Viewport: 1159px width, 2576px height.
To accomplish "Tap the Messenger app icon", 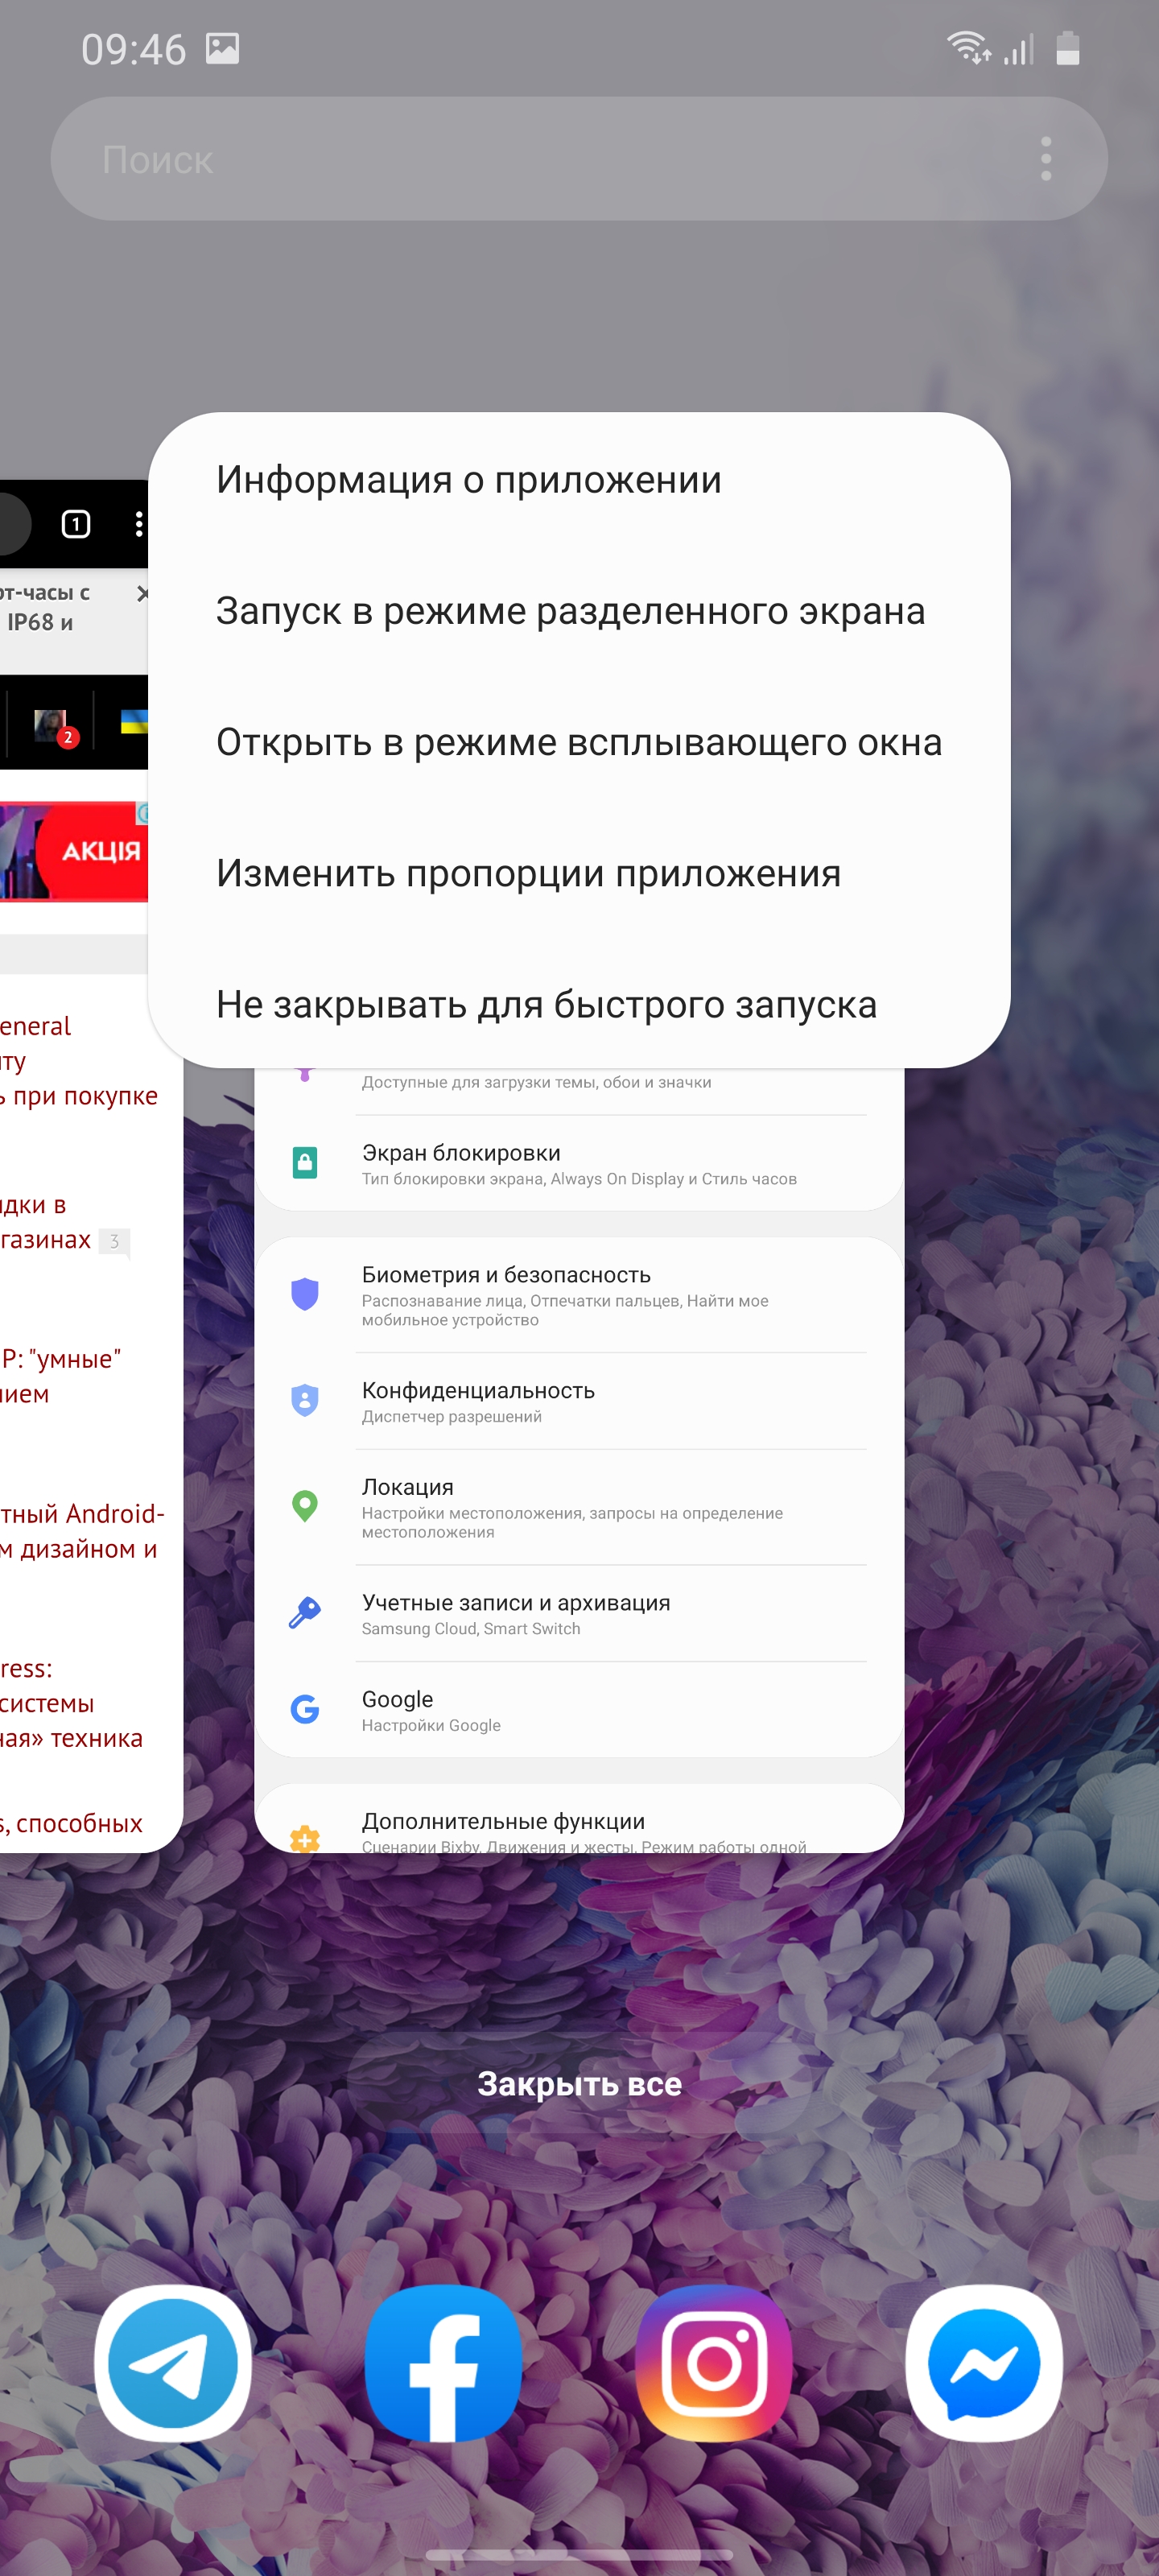I will (984, 2363).
